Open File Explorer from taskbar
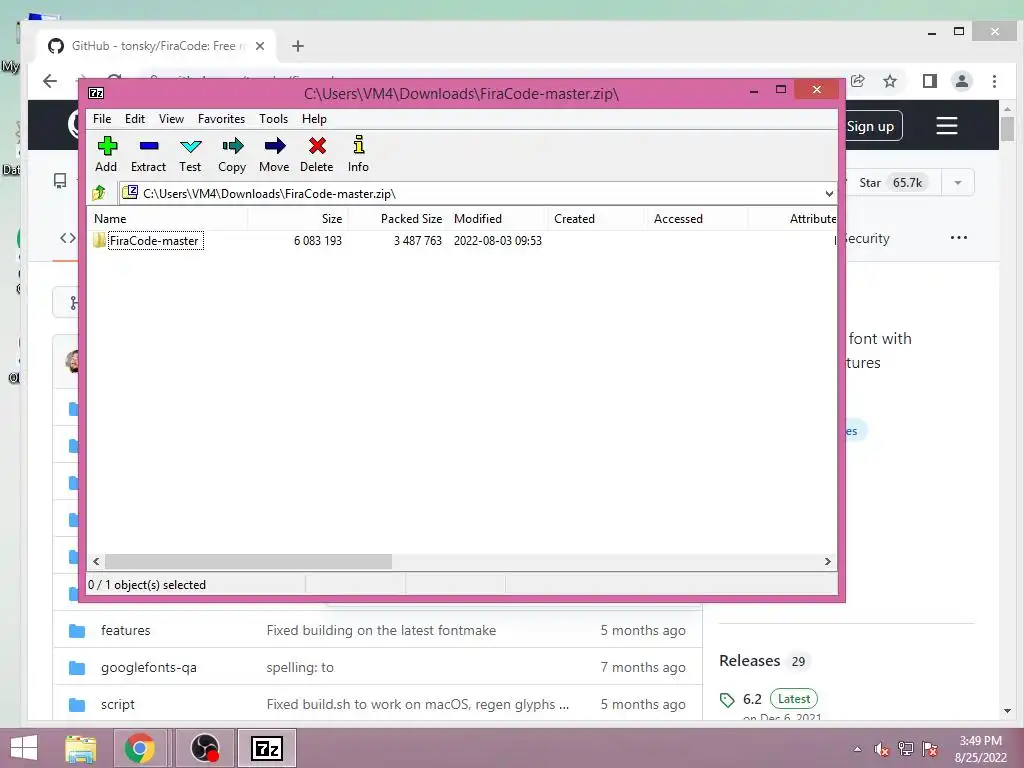Image resolution: width=1024 pixels, height=768 pixels. coord(81,748)
